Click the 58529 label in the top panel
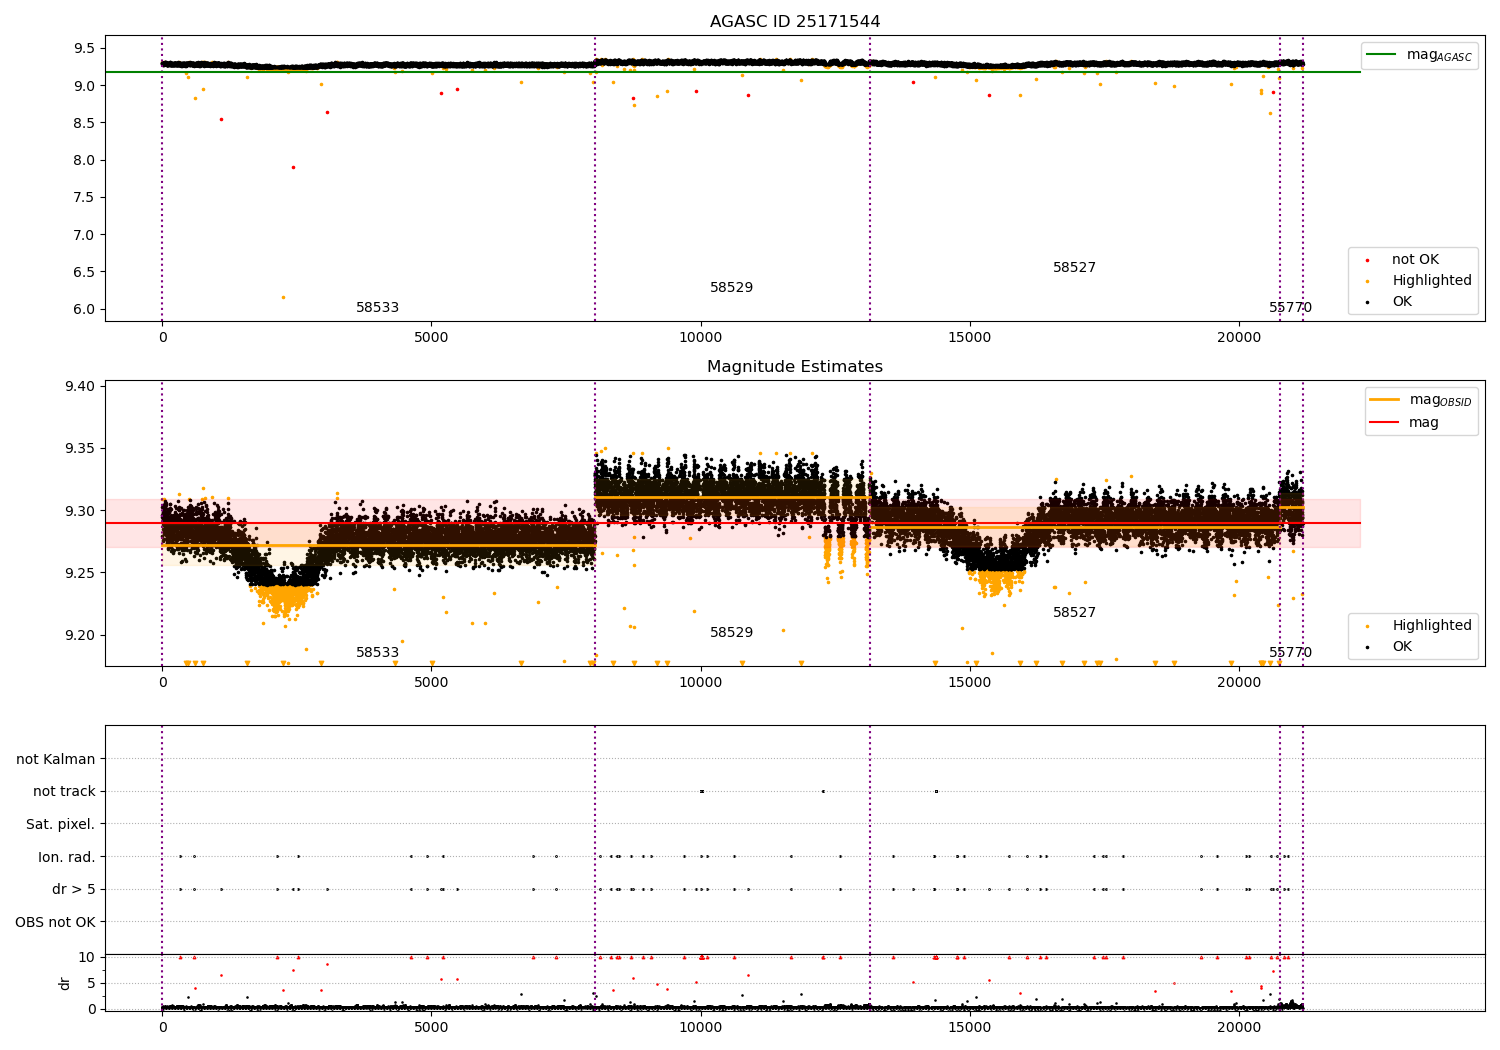The width and height of the screenshot is (1500, 1050). pos(731,288)
